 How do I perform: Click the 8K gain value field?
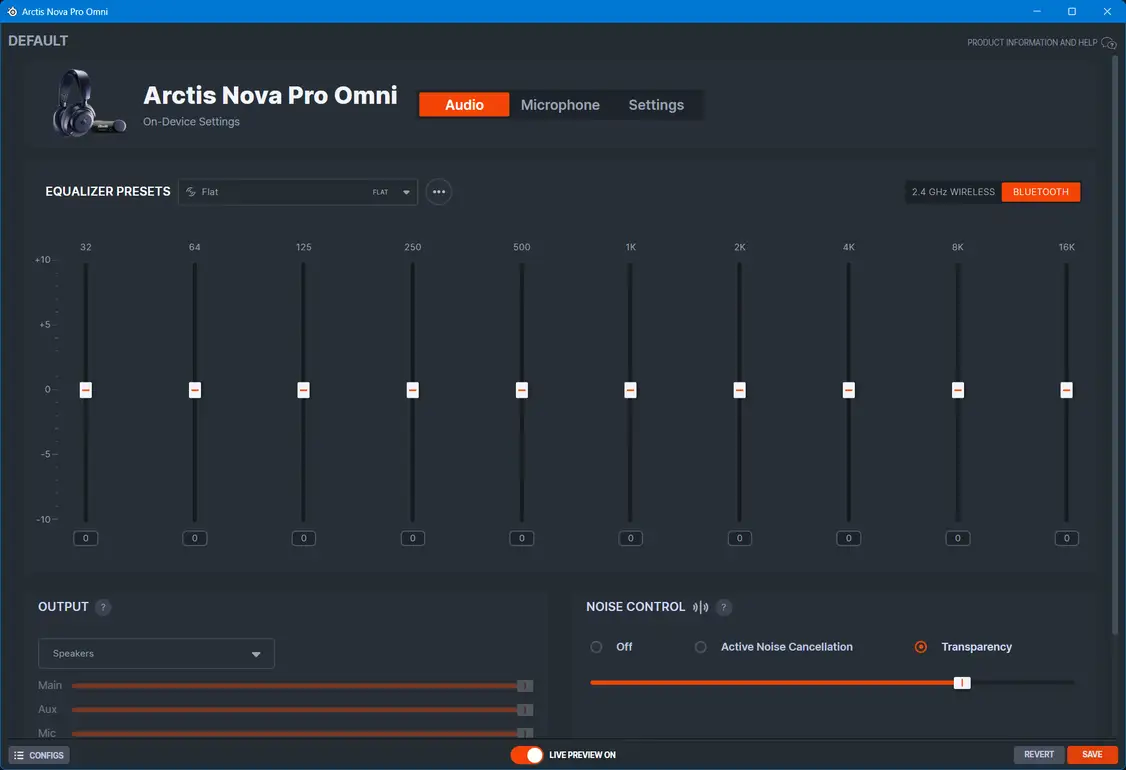(958, 538)
